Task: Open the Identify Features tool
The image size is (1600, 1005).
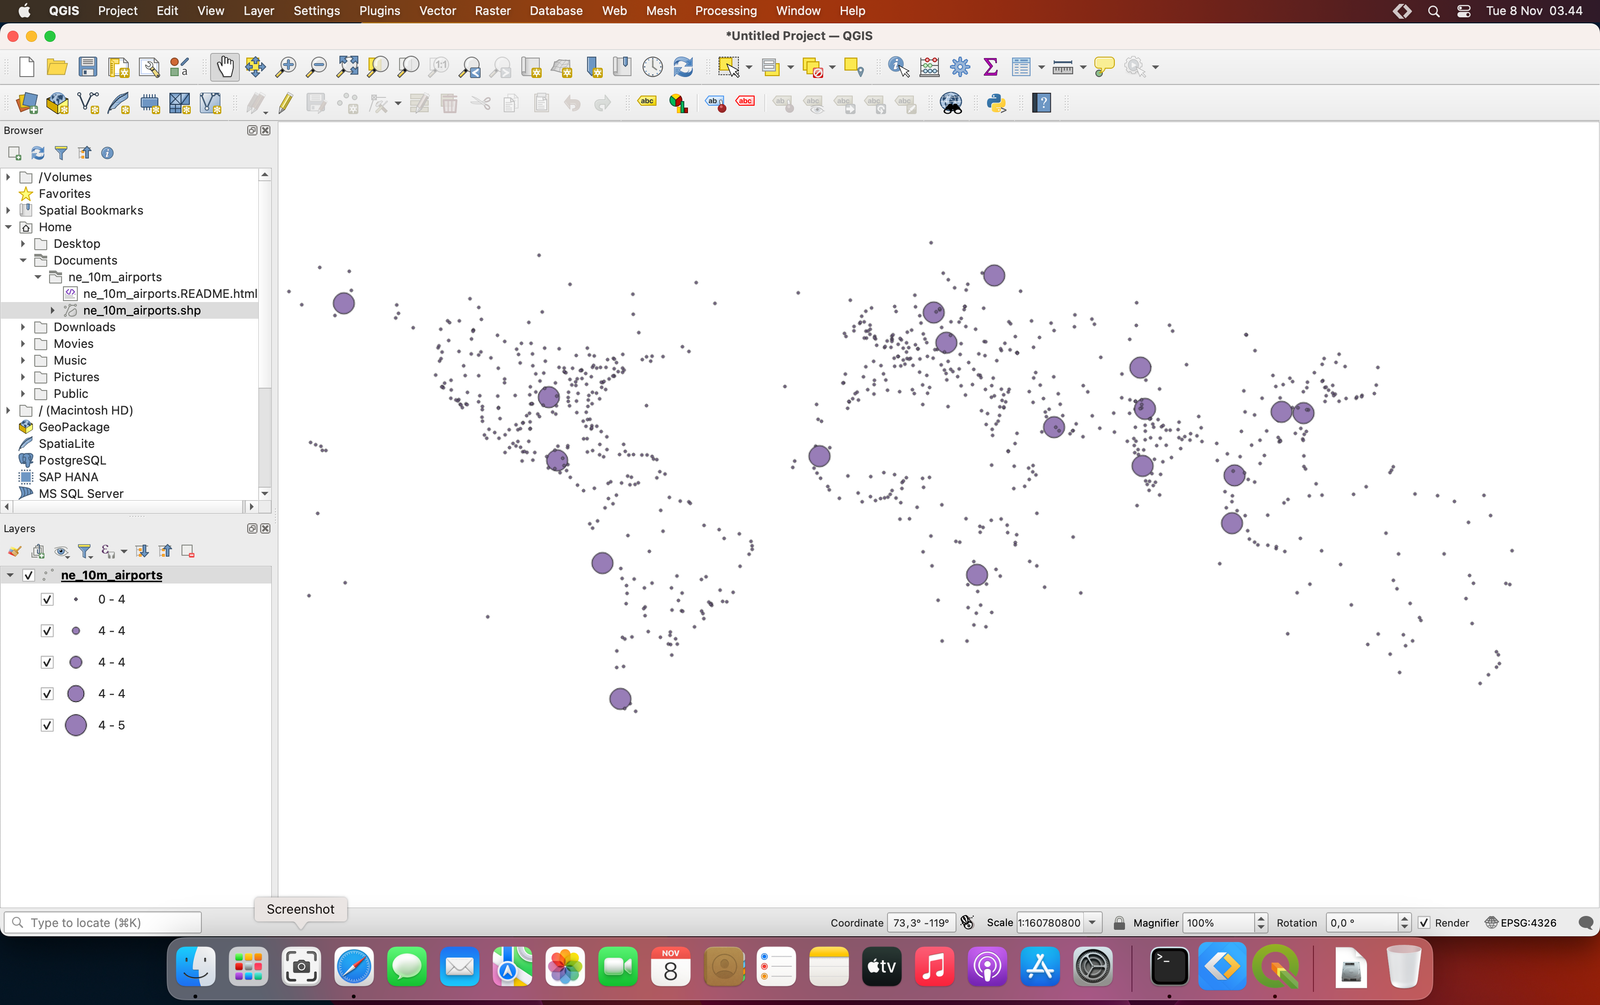Action: [897, 66]
